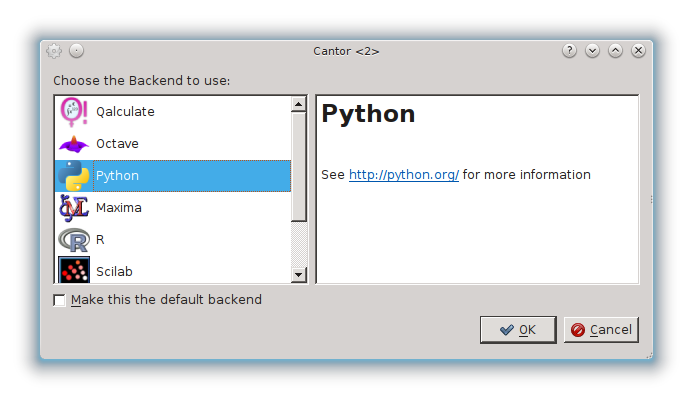
Task: Dismiss dialog with Cancel button
Action: point(601,330)
